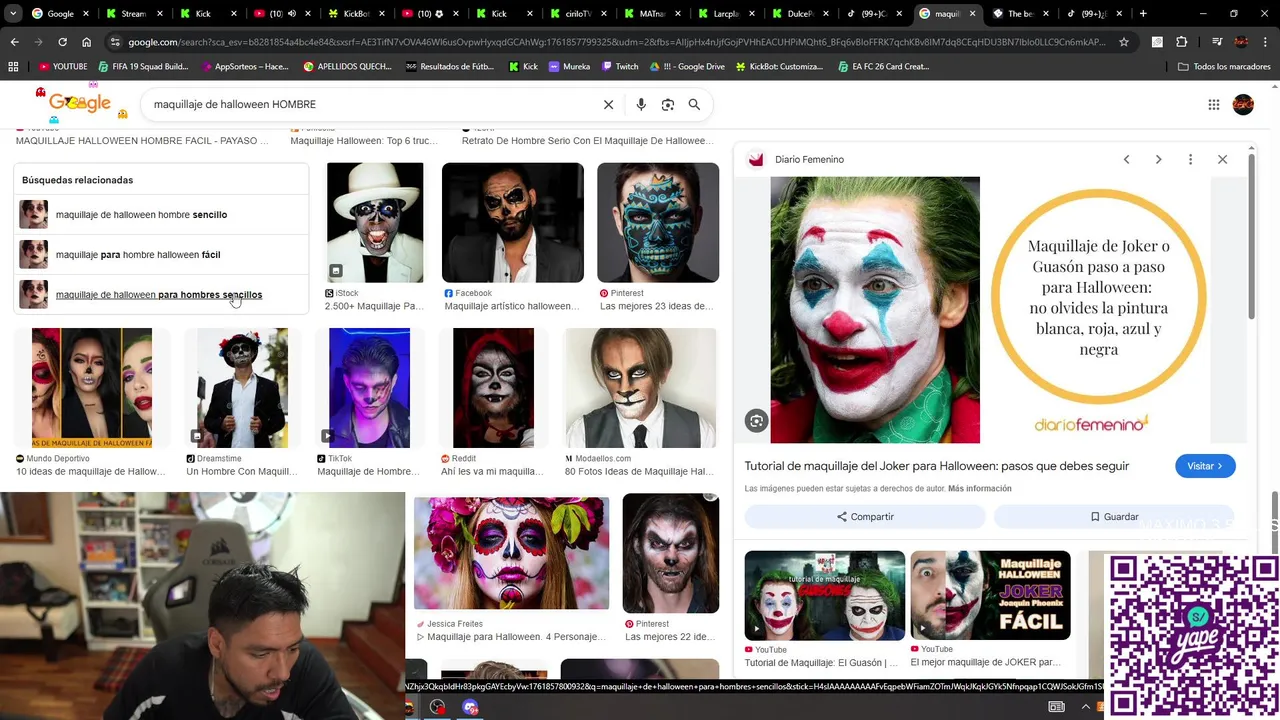Screen dimensions: 1280x720
Task: Open three-dot options in preview panel
Action: point(1190,159)
